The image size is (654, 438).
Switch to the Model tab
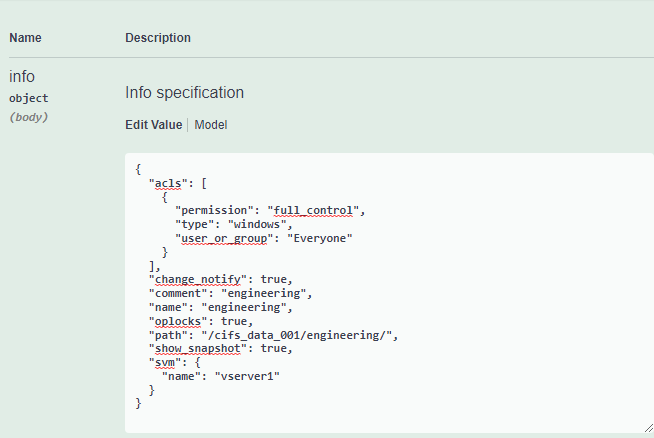211,125
